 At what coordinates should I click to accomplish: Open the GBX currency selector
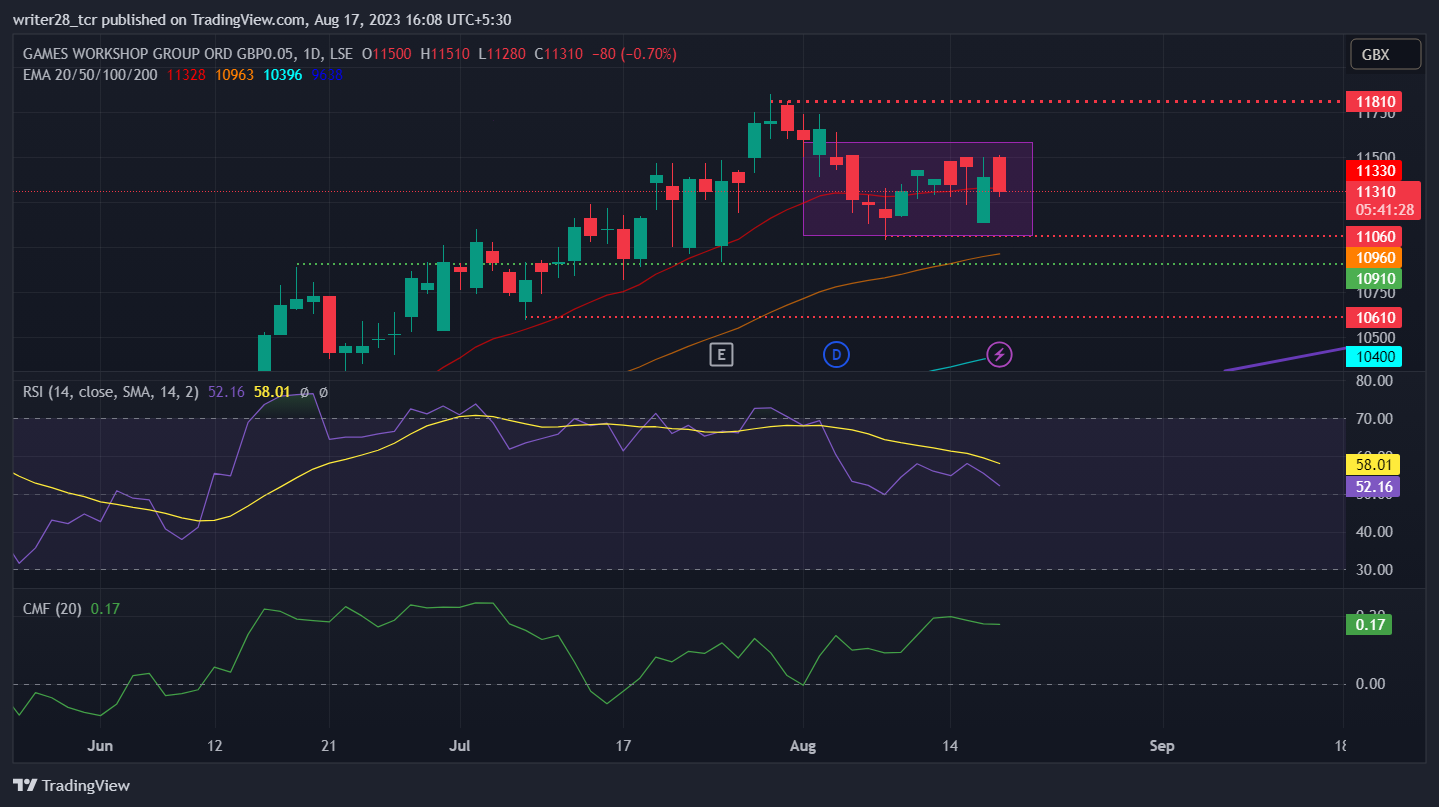click(x=1385, y=55)
